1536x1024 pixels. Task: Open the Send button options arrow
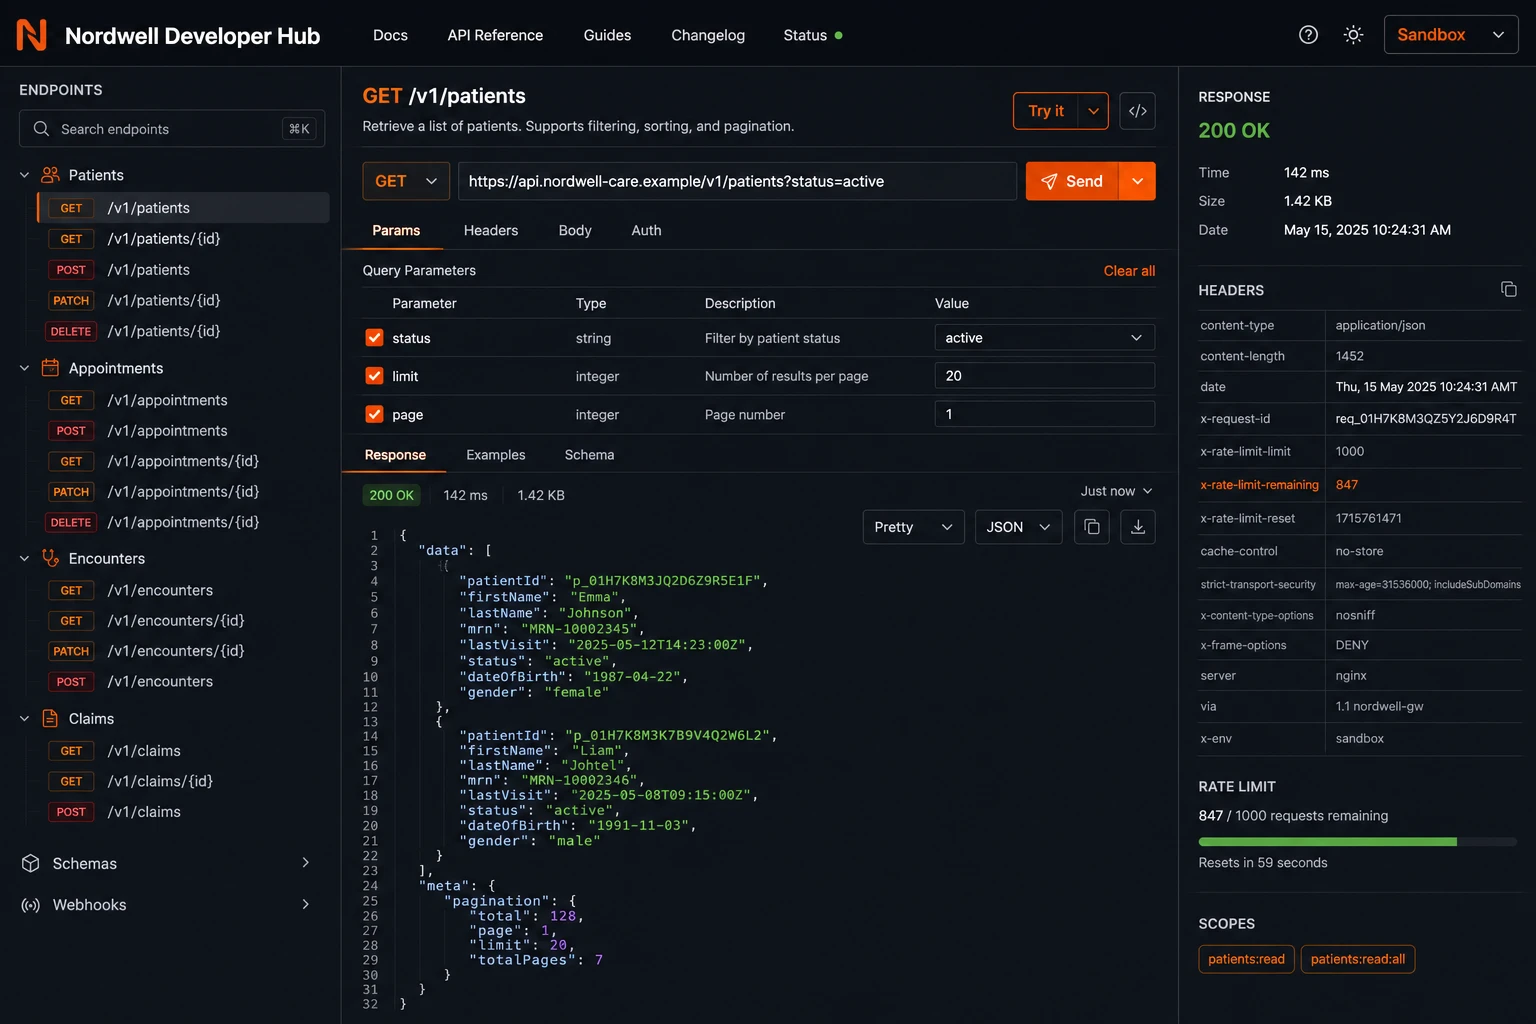pyautogui.click(x=1137, y=181)
